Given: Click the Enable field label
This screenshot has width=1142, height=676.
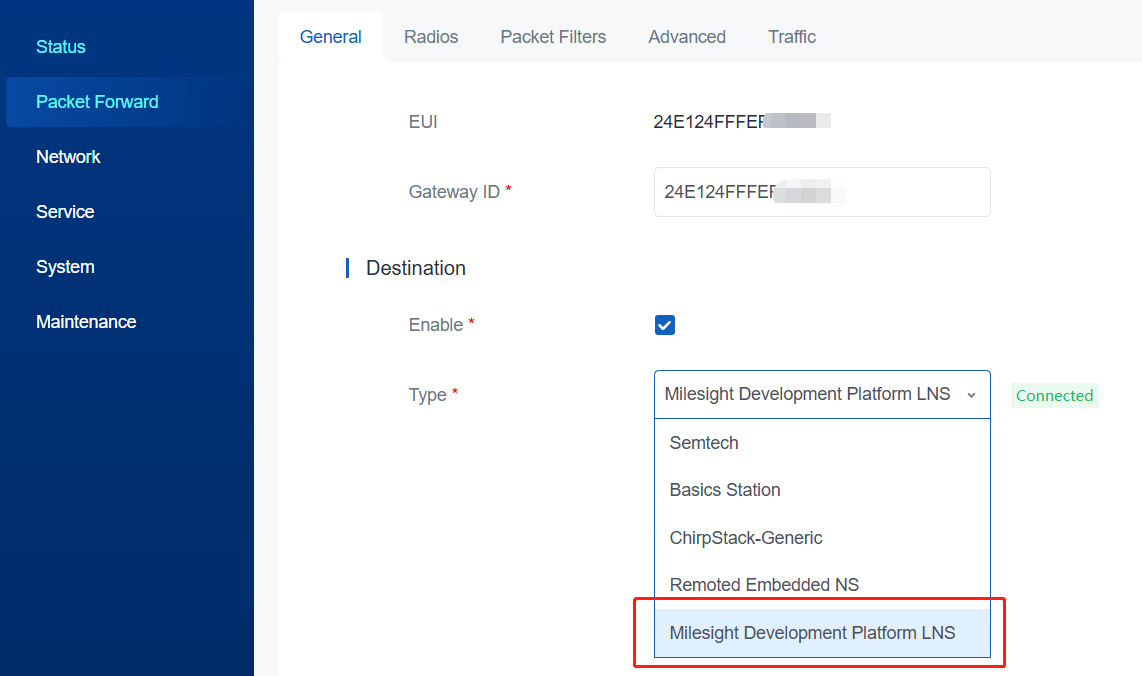Looking at the screenshot, I should click(436, 325).
